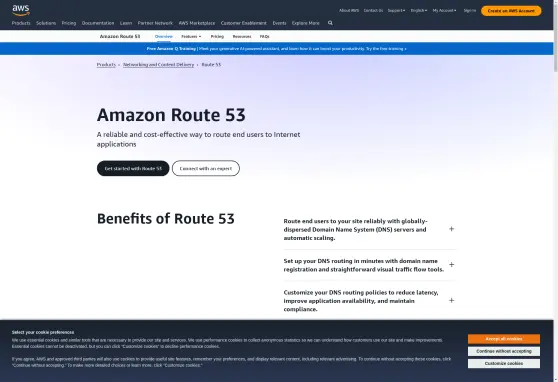Accept all cookies
The width and height of the screenshot is (558, 382).
[504, 339]
